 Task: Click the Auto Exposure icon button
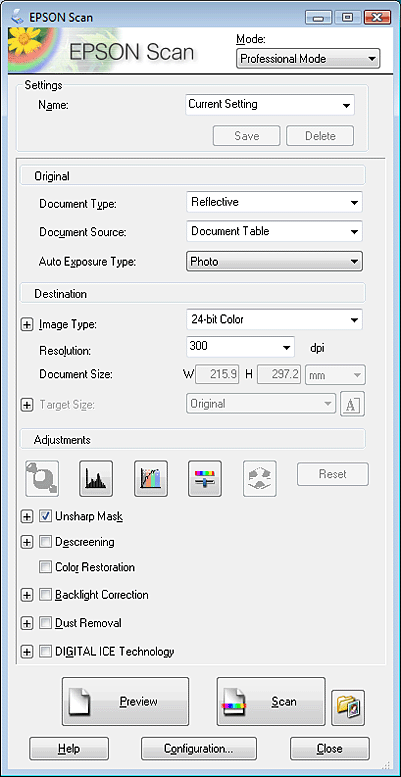point(42,479)
